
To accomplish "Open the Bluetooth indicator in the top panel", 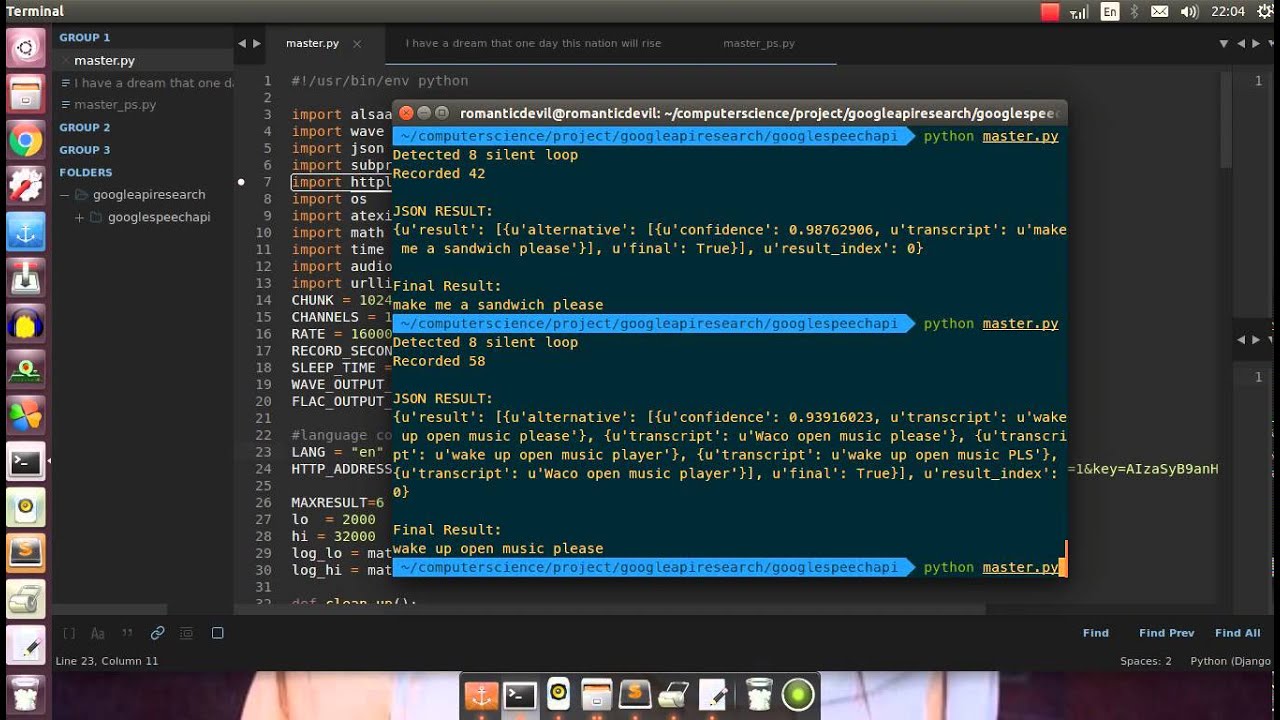I will 1135,12.
